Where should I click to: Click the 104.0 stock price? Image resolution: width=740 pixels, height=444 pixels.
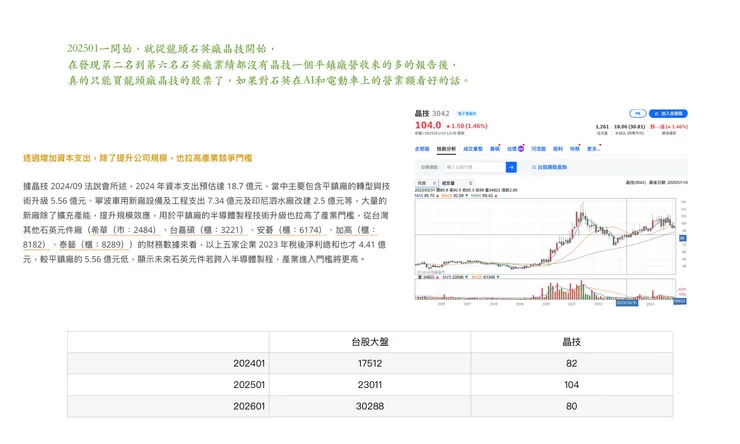(x=428, y=126)
